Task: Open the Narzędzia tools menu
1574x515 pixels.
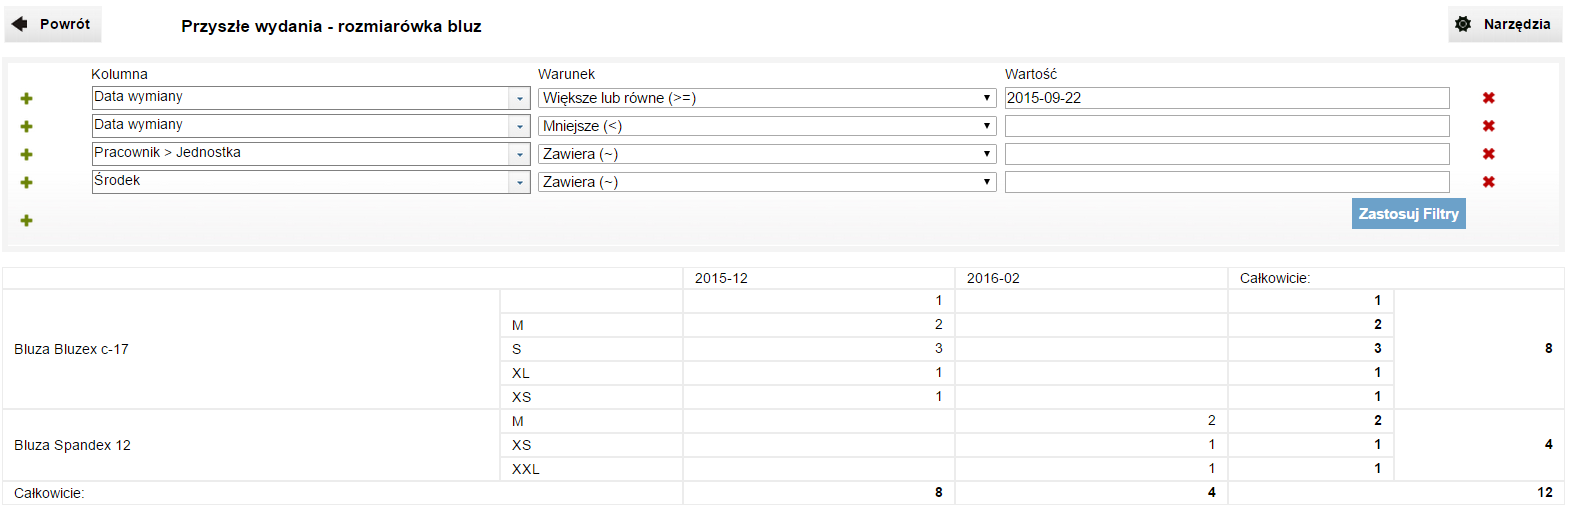Action: click(1504, 24)
